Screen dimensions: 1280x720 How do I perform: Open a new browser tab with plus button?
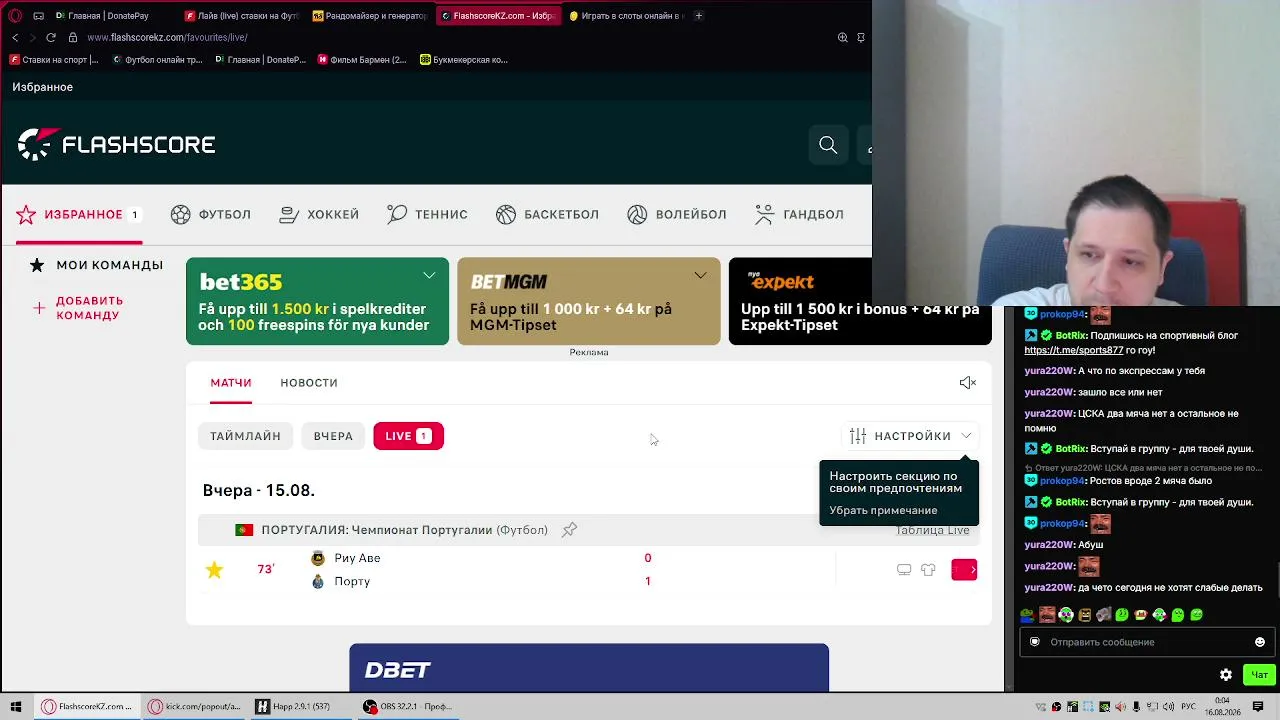699,16
